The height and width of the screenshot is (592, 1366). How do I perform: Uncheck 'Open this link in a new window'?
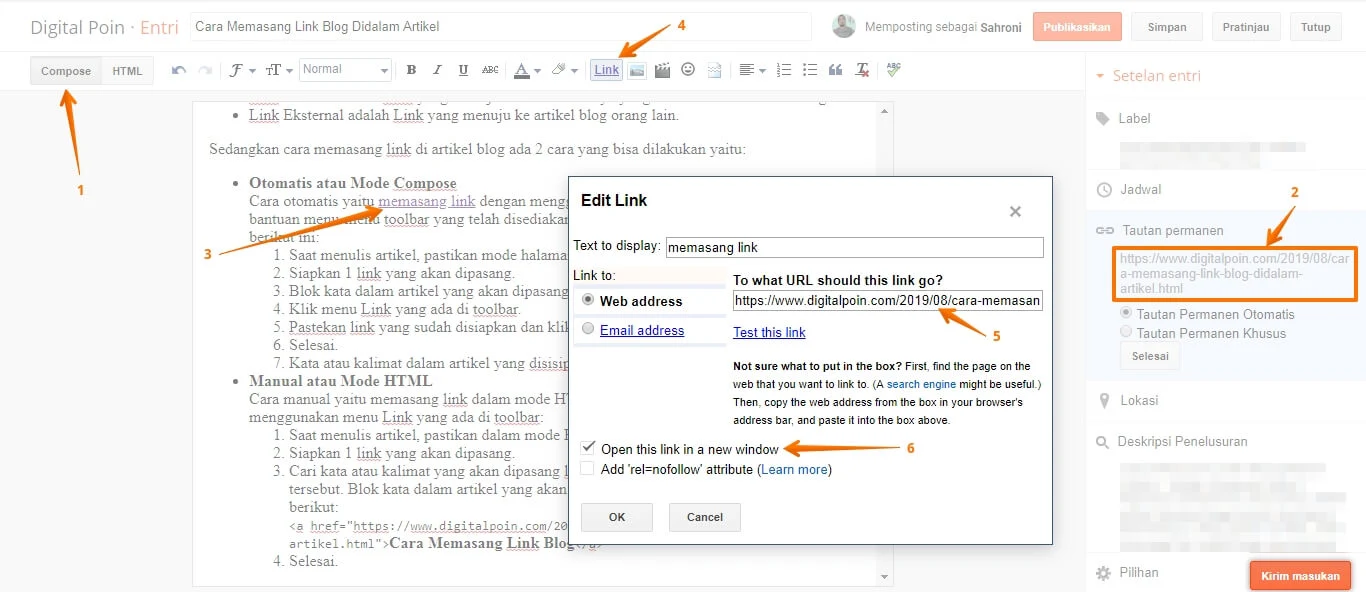click(x=587, y=448)
